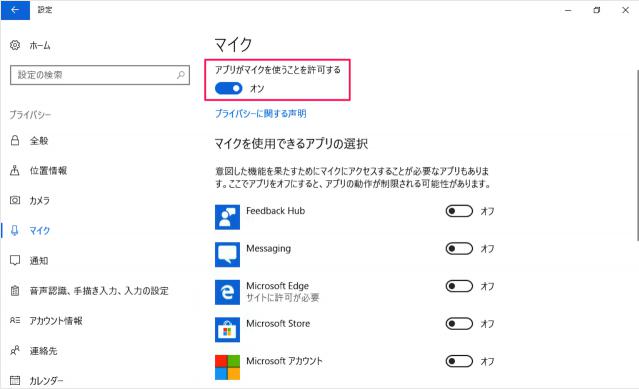Open the アカウント情報 section

[56, 321]
